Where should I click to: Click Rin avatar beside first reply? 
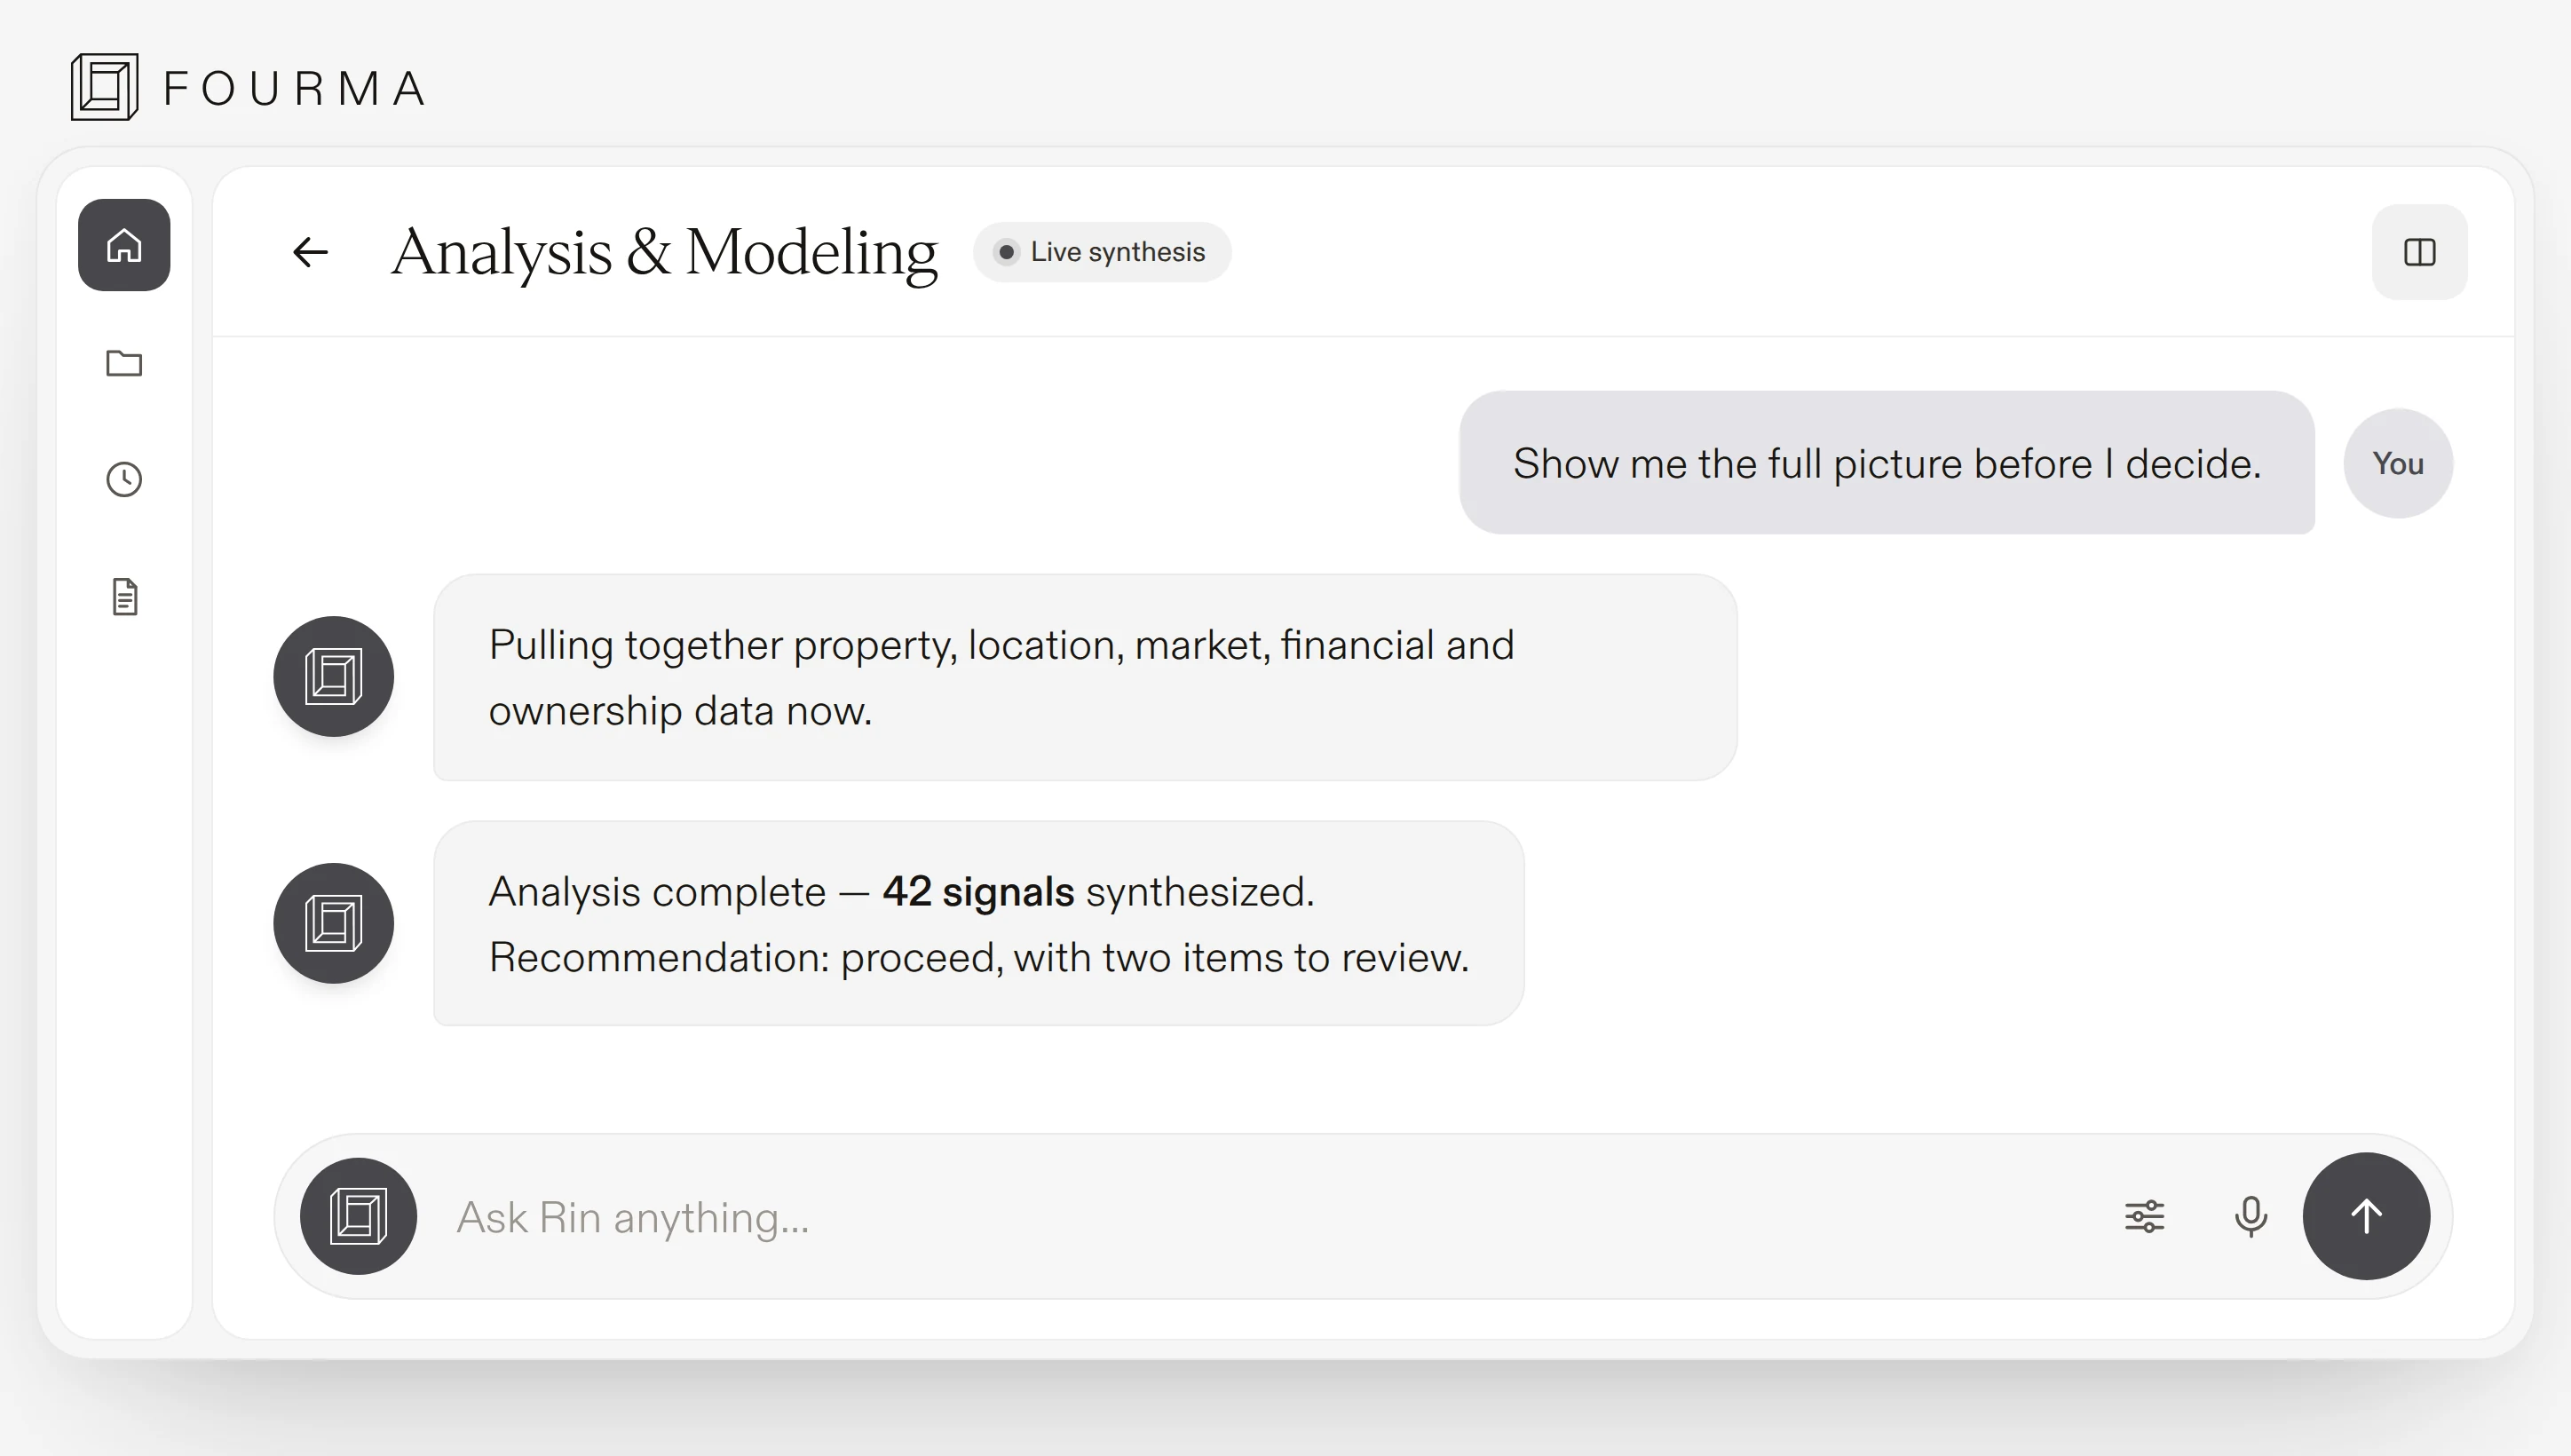click(x=334, y=677)
